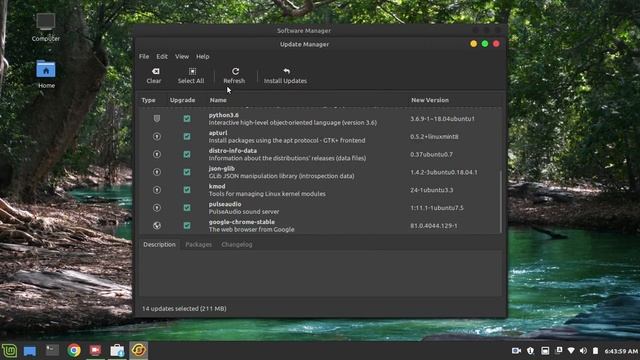Click version 0.37ubuntu0.7 cell
Viewport: 640px width, 360px height.
(431, 154)
